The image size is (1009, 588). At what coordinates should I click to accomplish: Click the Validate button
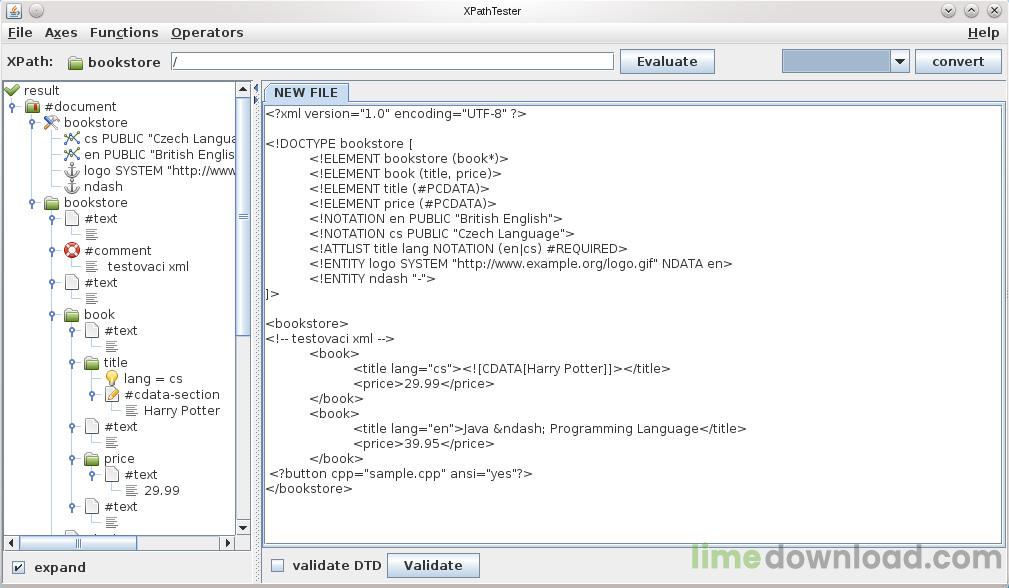click(433, 565)
